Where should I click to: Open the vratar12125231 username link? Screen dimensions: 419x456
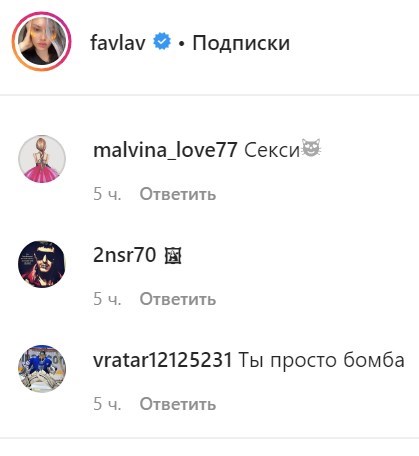pyautogui.click(x=162, y=360)
